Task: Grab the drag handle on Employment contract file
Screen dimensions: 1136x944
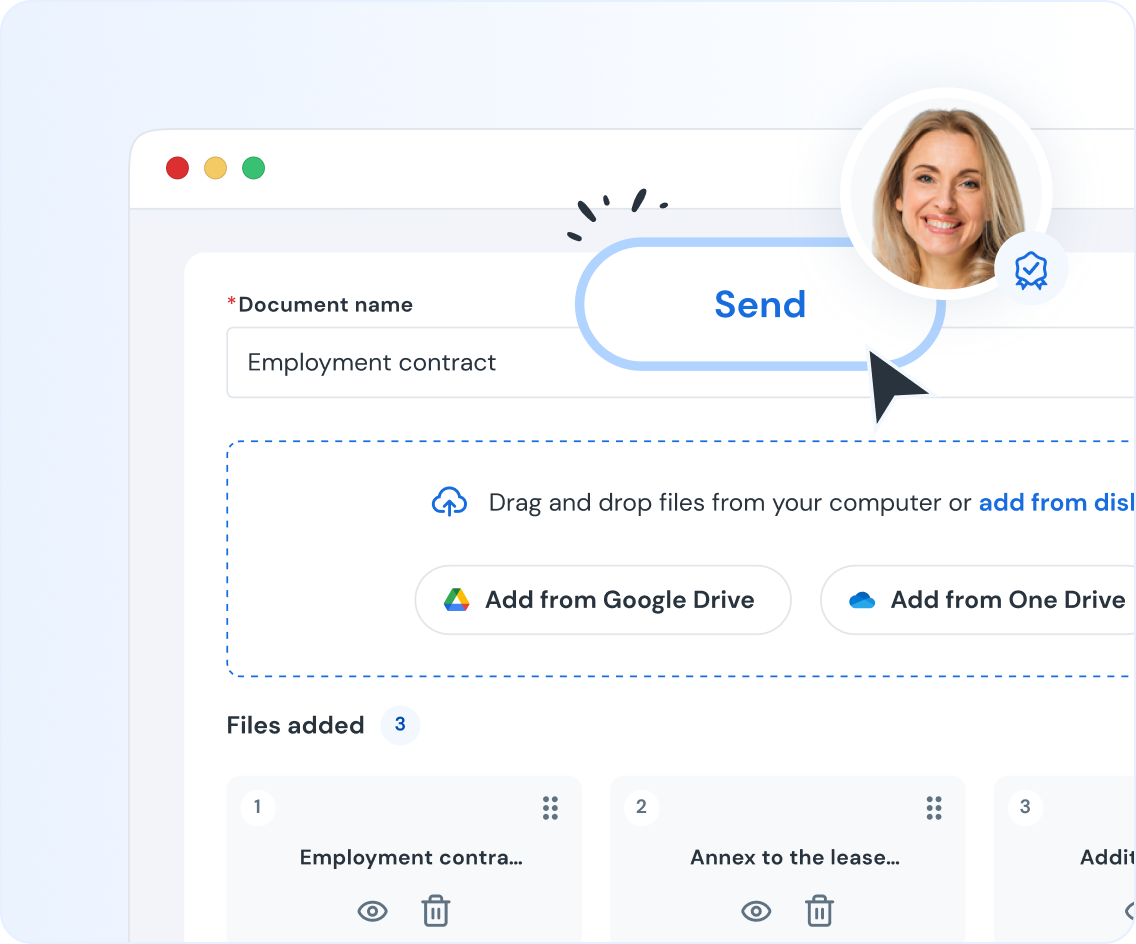Action: [x=550, y=808]
